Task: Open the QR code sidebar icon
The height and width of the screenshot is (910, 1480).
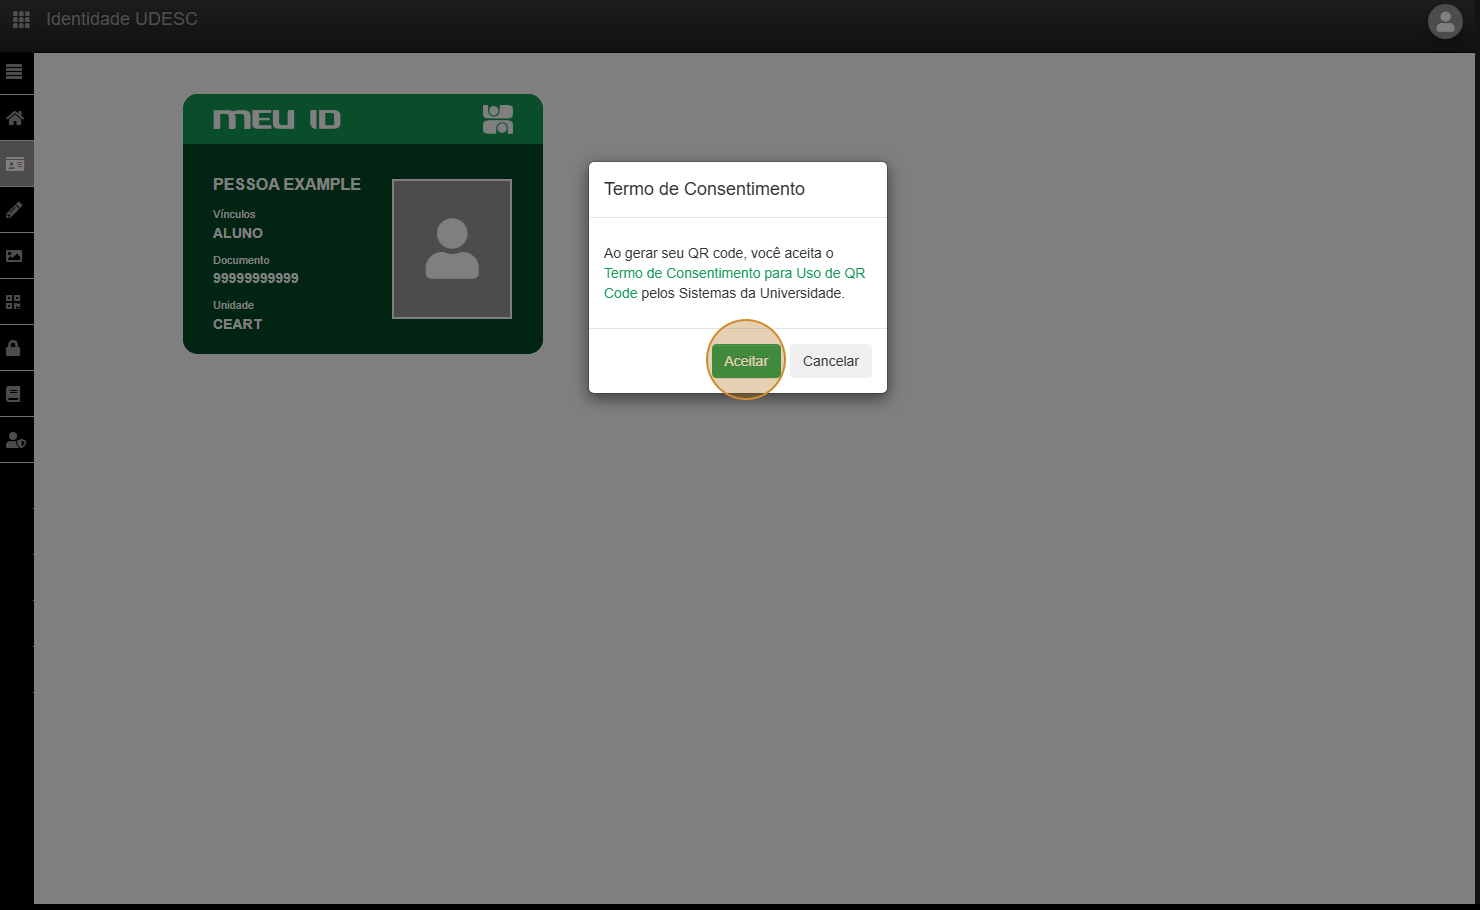Action: pos(14,302)
